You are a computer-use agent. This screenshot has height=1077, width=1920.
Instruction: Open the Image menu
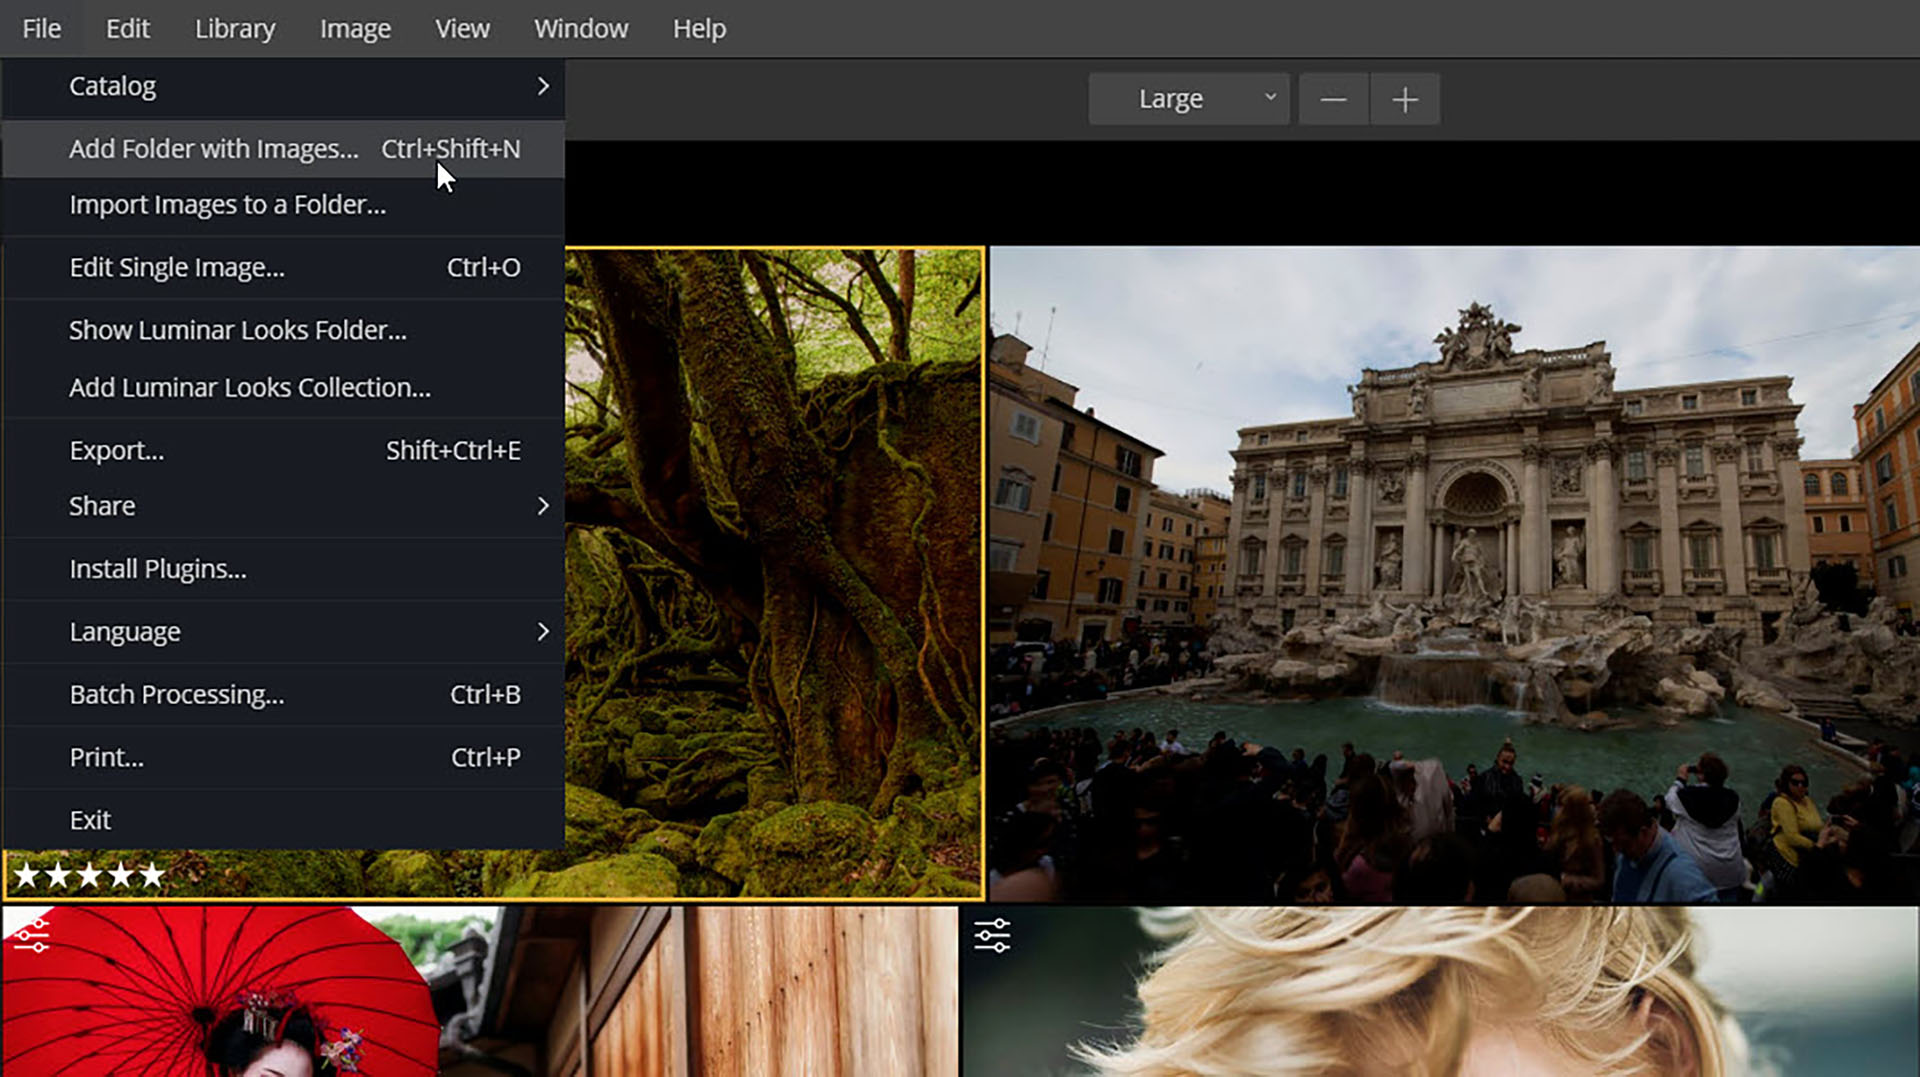tap(355, 29)
